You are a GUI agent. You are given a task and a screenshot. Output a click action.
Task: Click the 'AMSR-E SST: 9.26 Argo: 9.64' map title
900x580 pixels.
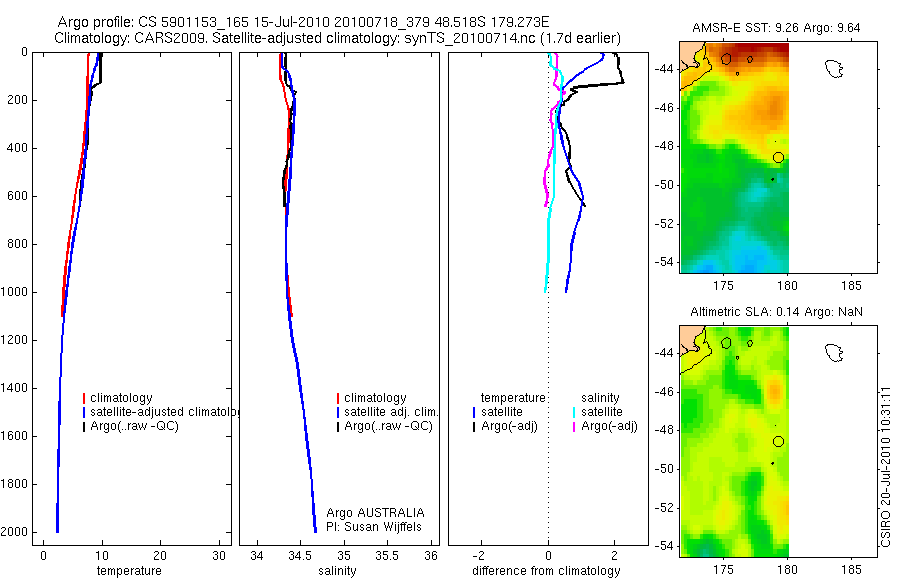[776, 28]
